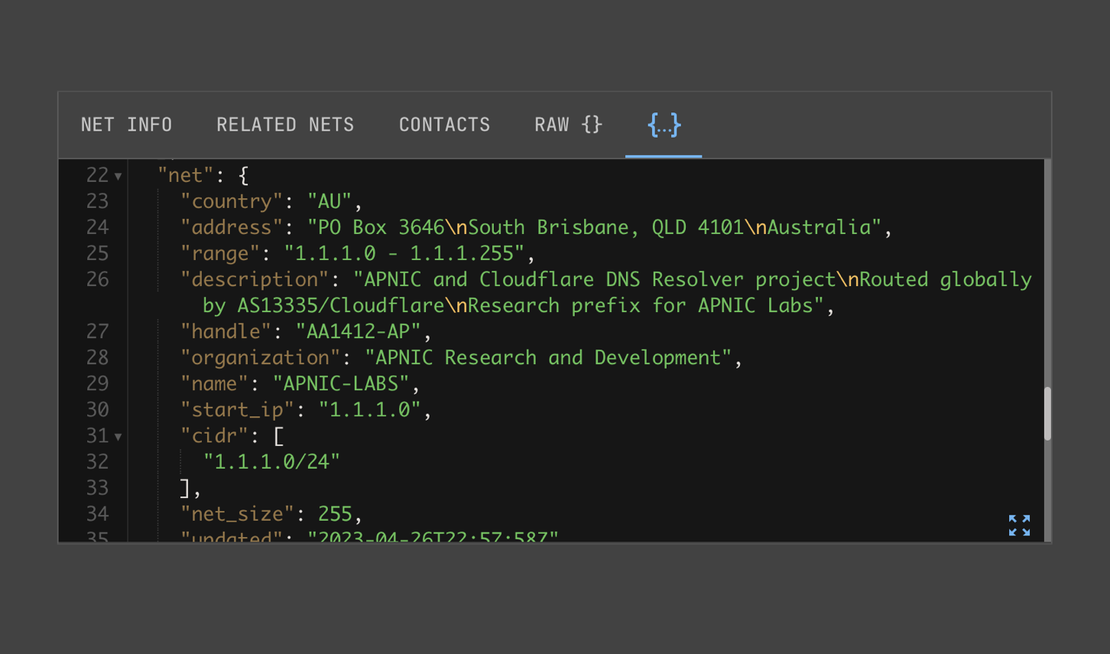The height and width of the screenshot is (654, 1110).
Task: Select the cidr entry 1.1.1.0/24
Action: coord(270,462)
